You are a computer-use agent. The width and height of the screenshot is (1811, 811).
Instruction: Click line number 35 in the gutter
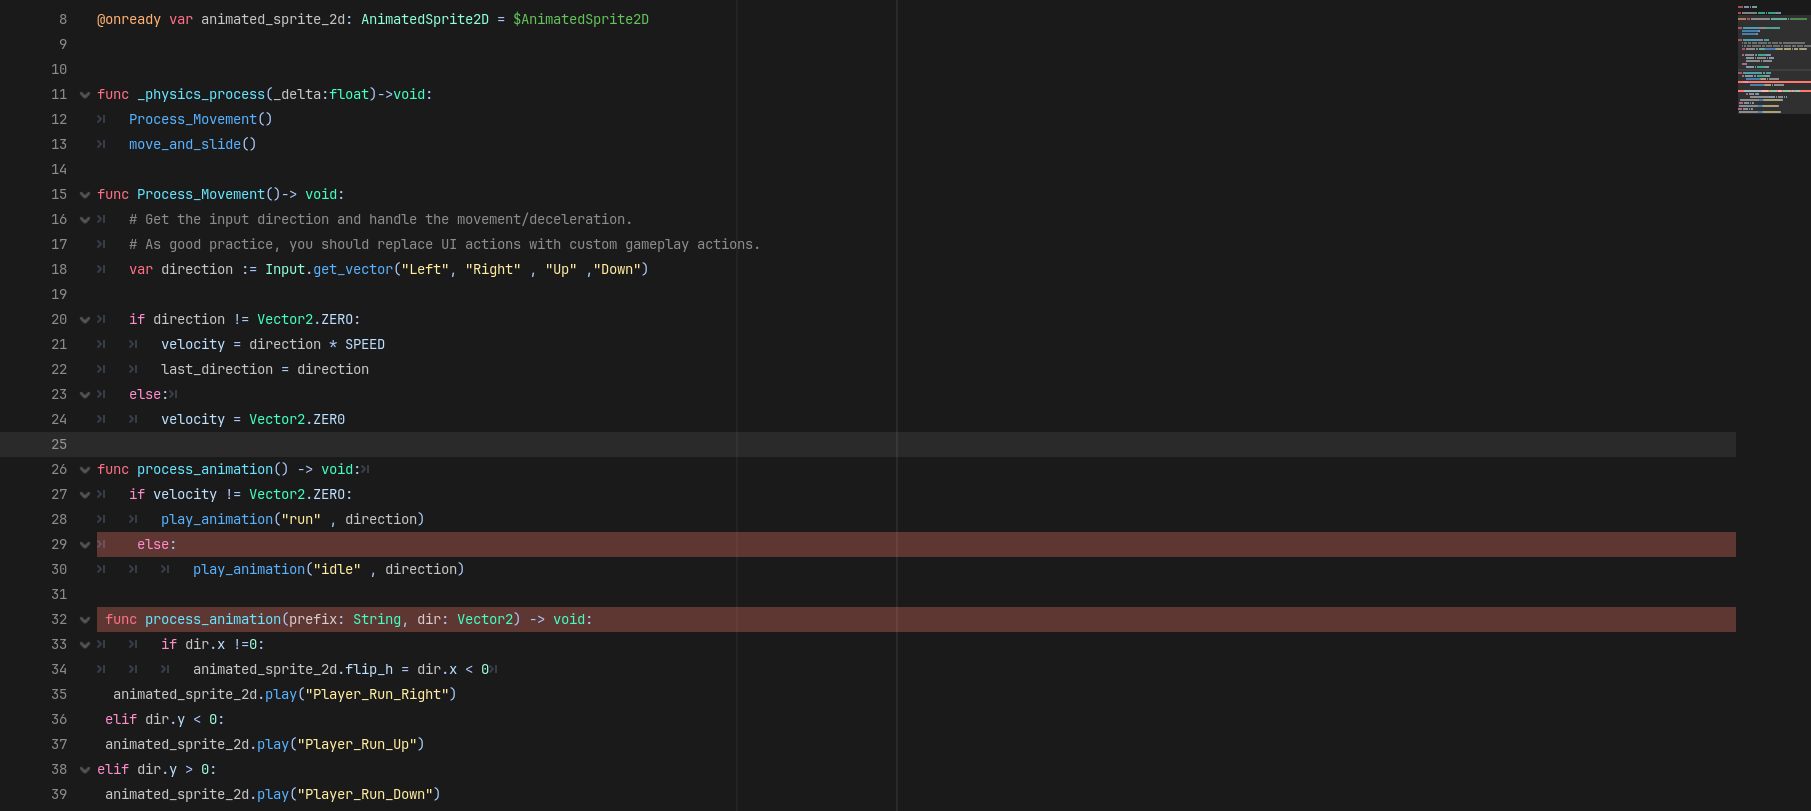pos(59,694)
